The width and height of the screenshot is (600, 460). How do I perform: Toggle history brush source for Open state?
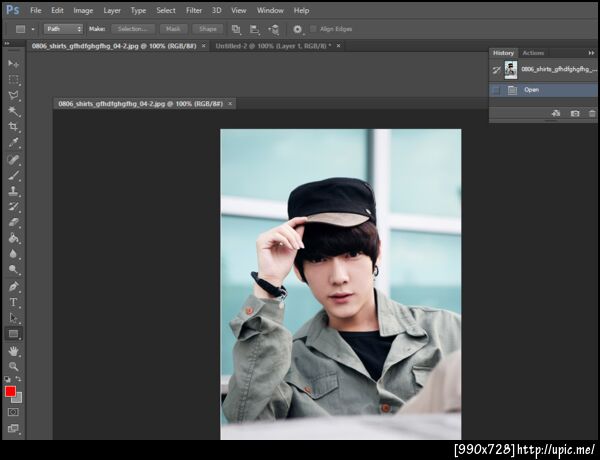click(496, 90)
